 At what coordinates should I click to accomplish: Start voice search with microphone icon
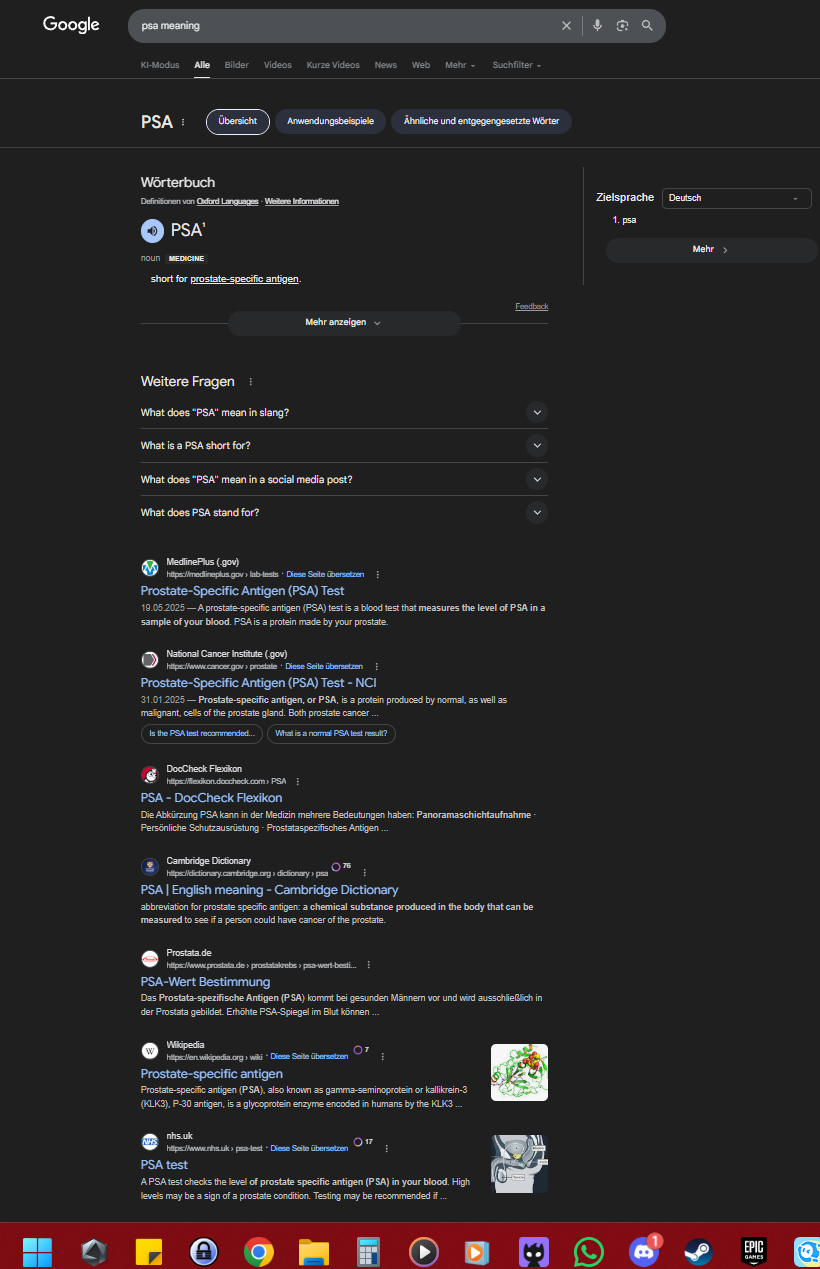pos(597,26)
